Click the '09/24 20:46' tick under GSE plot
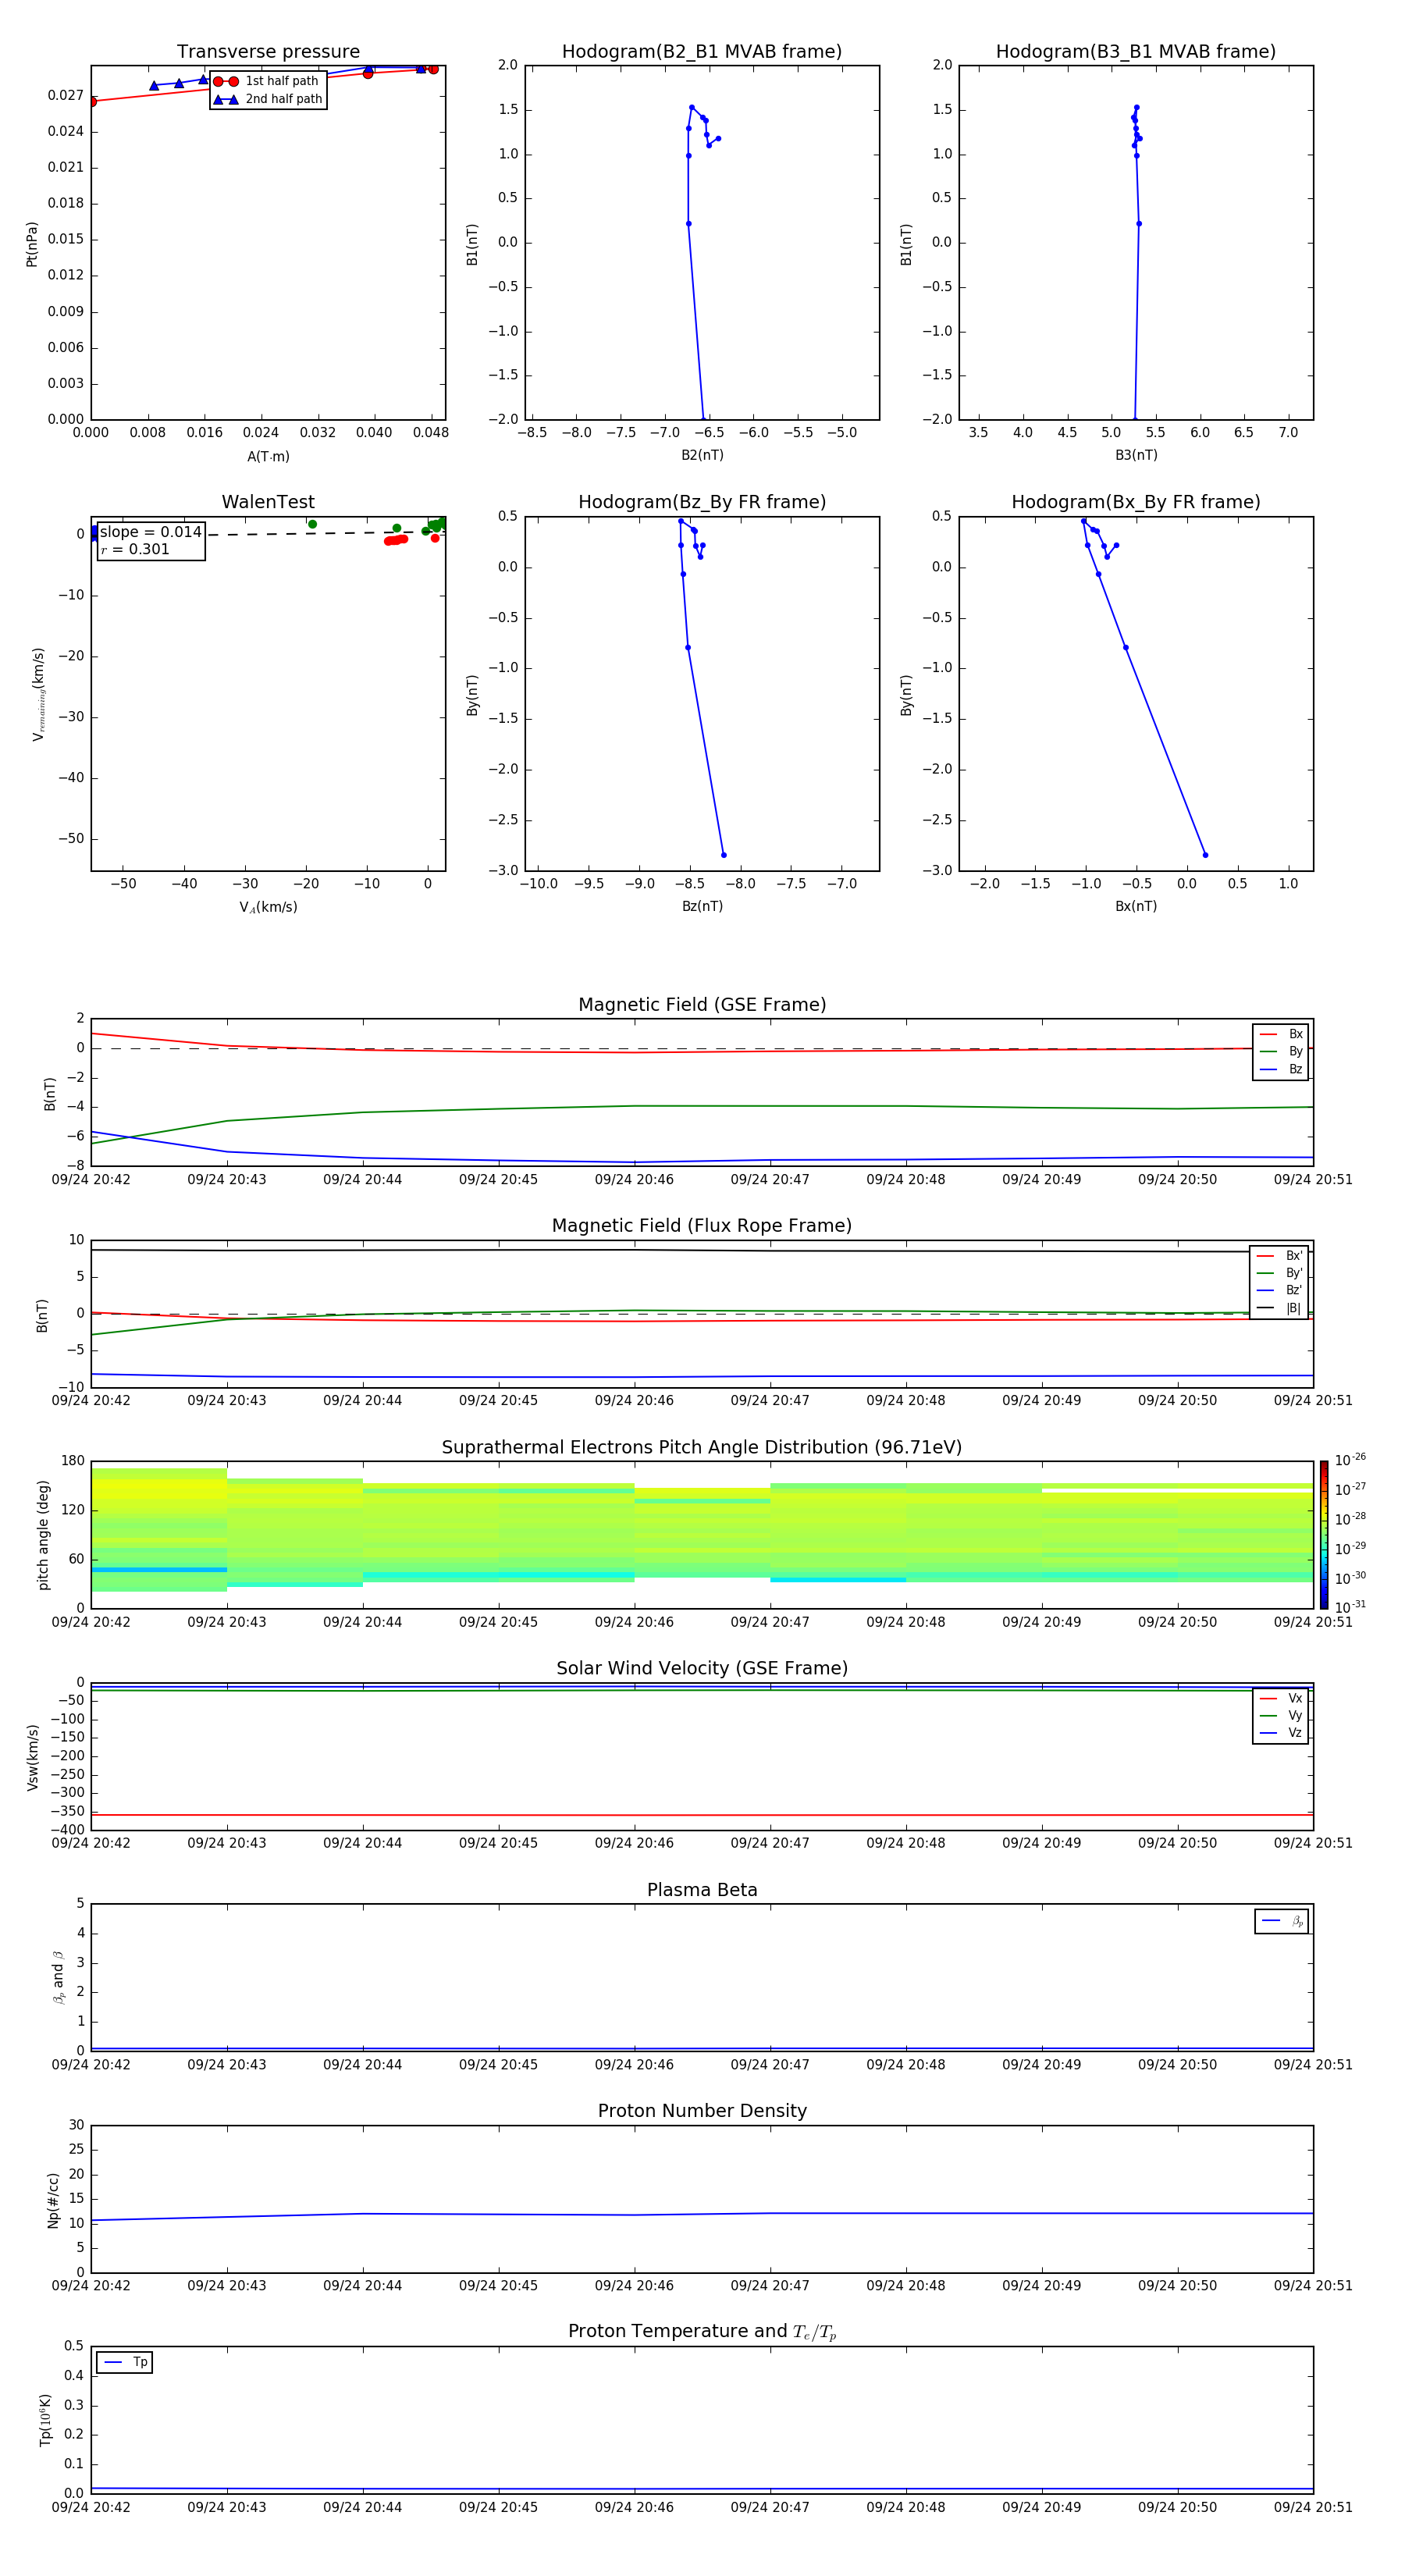The width and height of the screenshot is (1405, 2576). 634,1180
